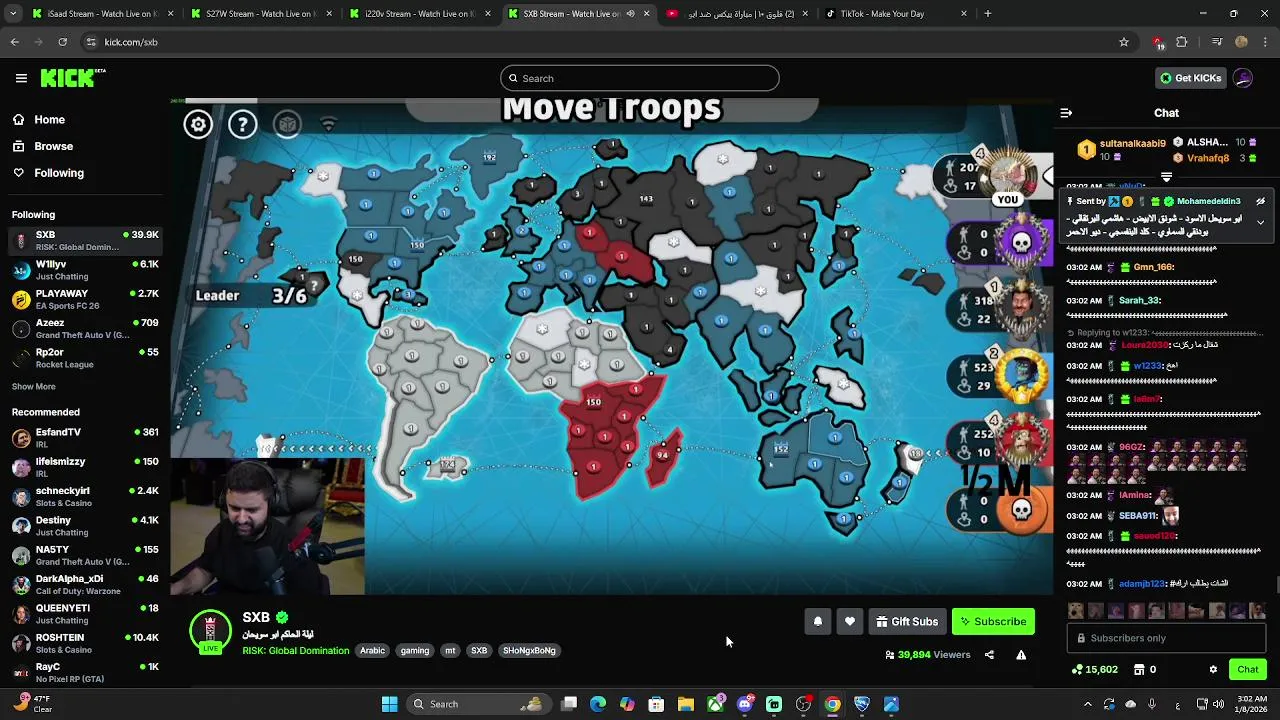Select the SHoNgxBoNg tag
Viewport: 1280px width, 720px height.
coord(529,650)
